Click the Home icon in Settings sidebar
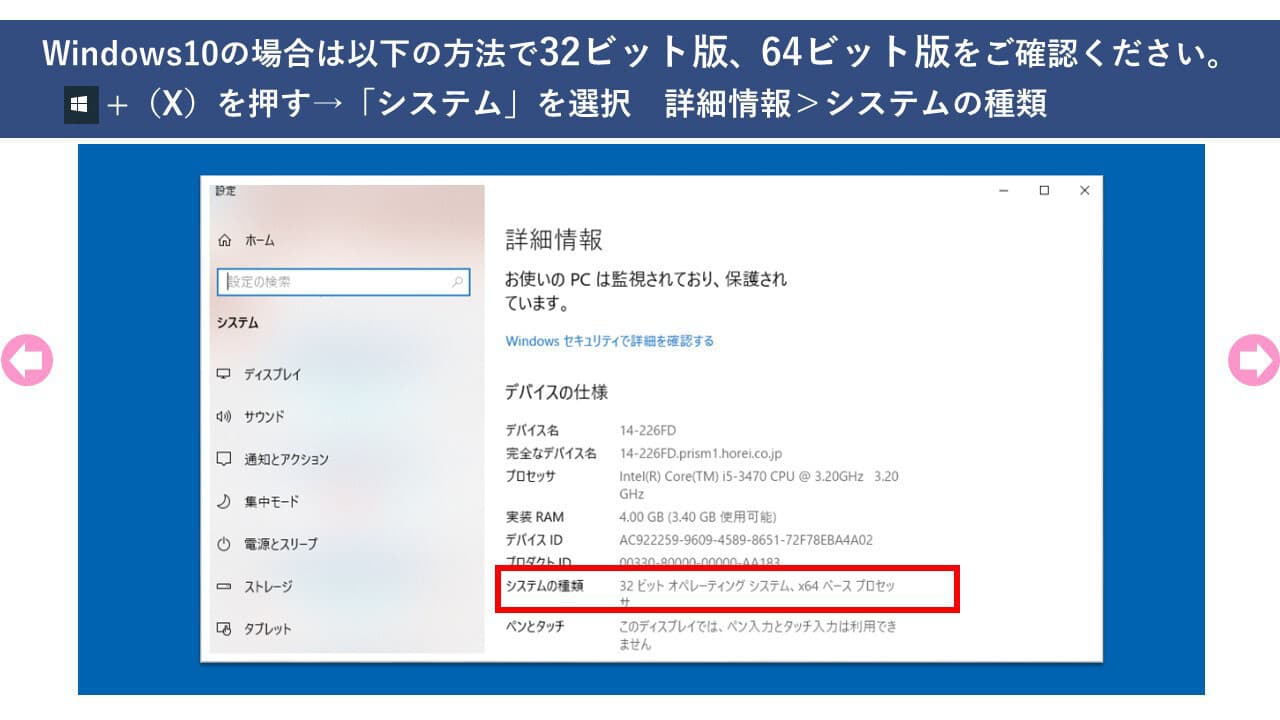 [224, 241]
